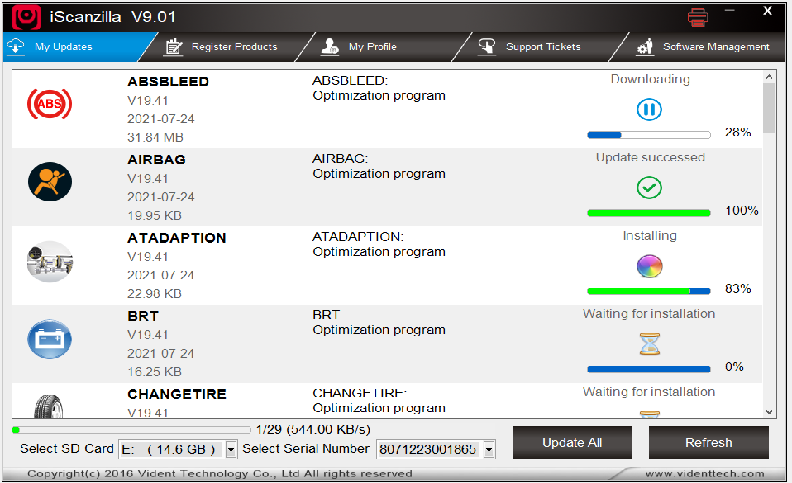Pause the ABSBLEED download
792x483 pixels.
point(649,109)
